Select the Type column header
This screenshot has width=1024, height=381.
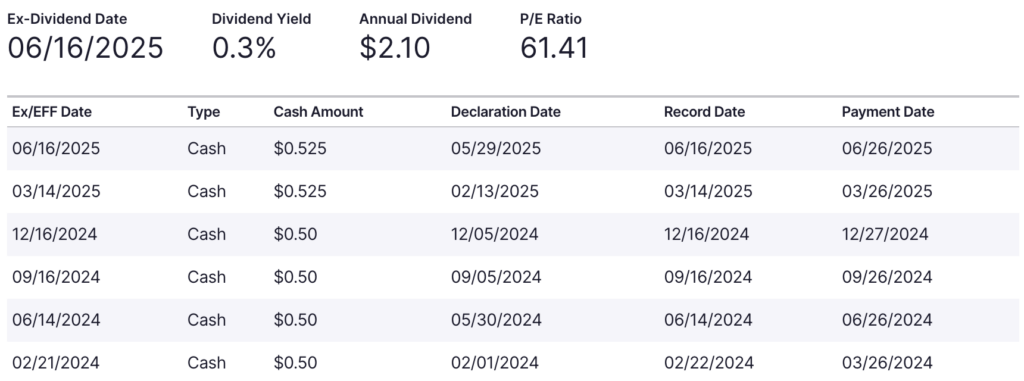(204, 112)
